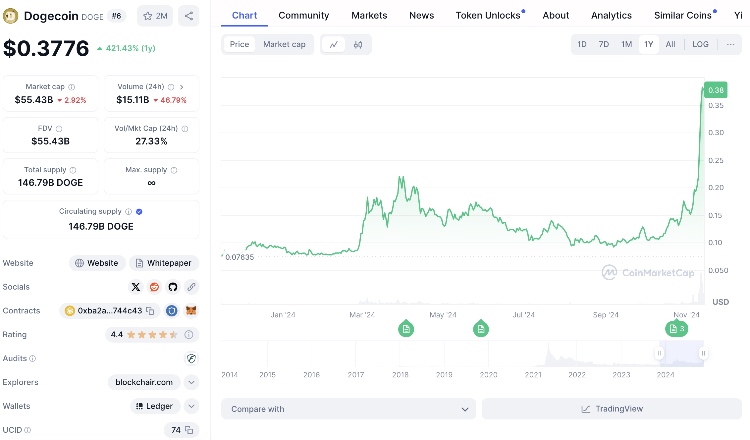This screenshot has height=440, width=750.
Task: Open the Similar Coins tab
Action: [683, 15]
